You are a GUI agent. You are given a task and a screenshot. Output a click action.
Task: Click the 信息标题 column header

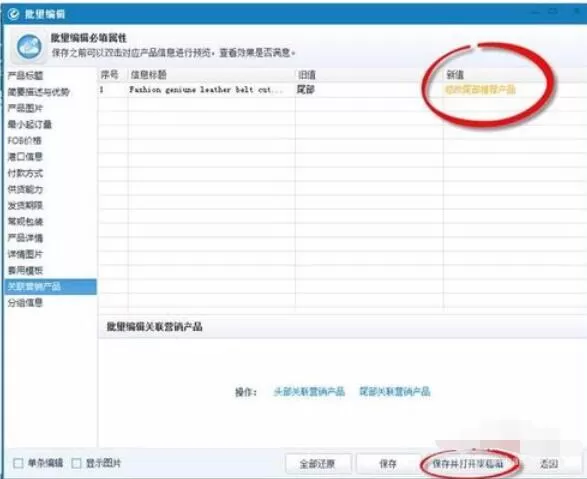(x=149, y=75)
